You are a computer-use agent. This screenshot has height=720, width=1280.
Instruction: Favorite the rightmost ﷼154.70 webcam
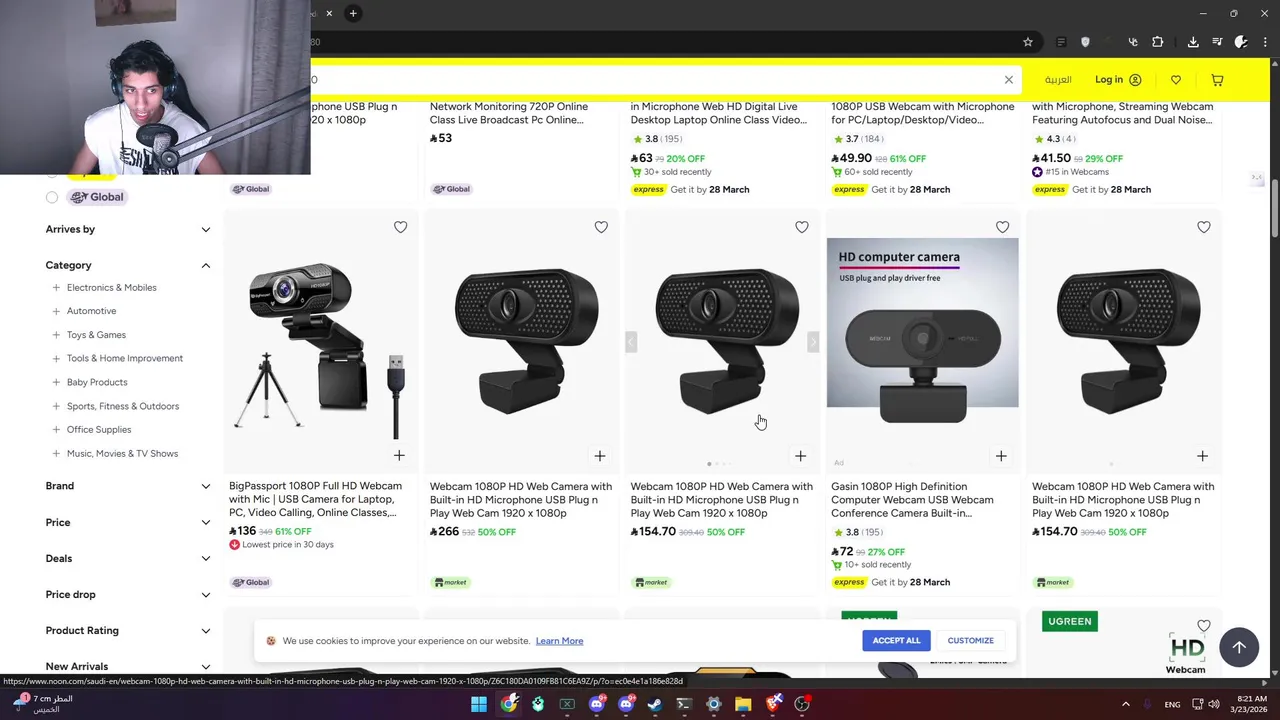[x=1203, y=227]
